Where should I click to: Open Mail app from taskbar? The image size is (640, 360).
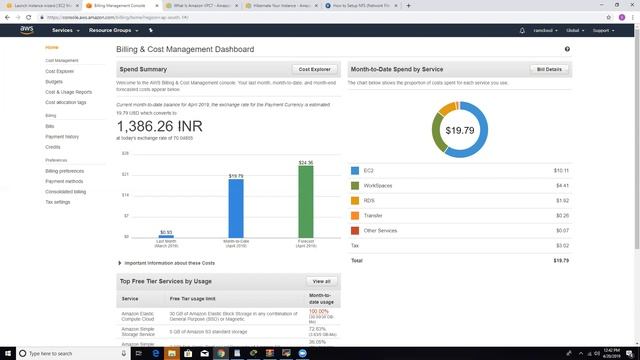(204, 353)
